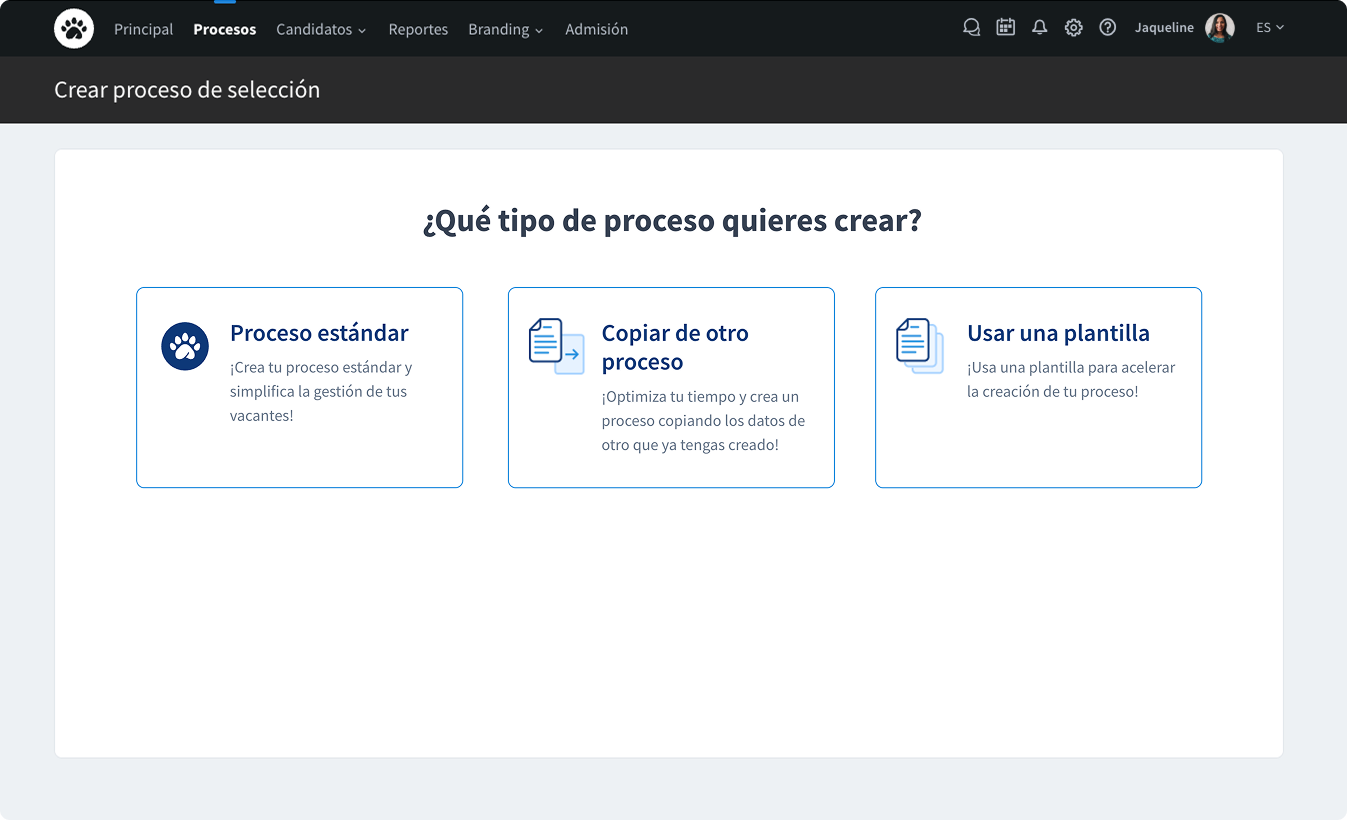Select the Copiar de otro proceso heading
Image resolution: width=1347 pixels, height=820 pixels.
(x=675, y=347)
